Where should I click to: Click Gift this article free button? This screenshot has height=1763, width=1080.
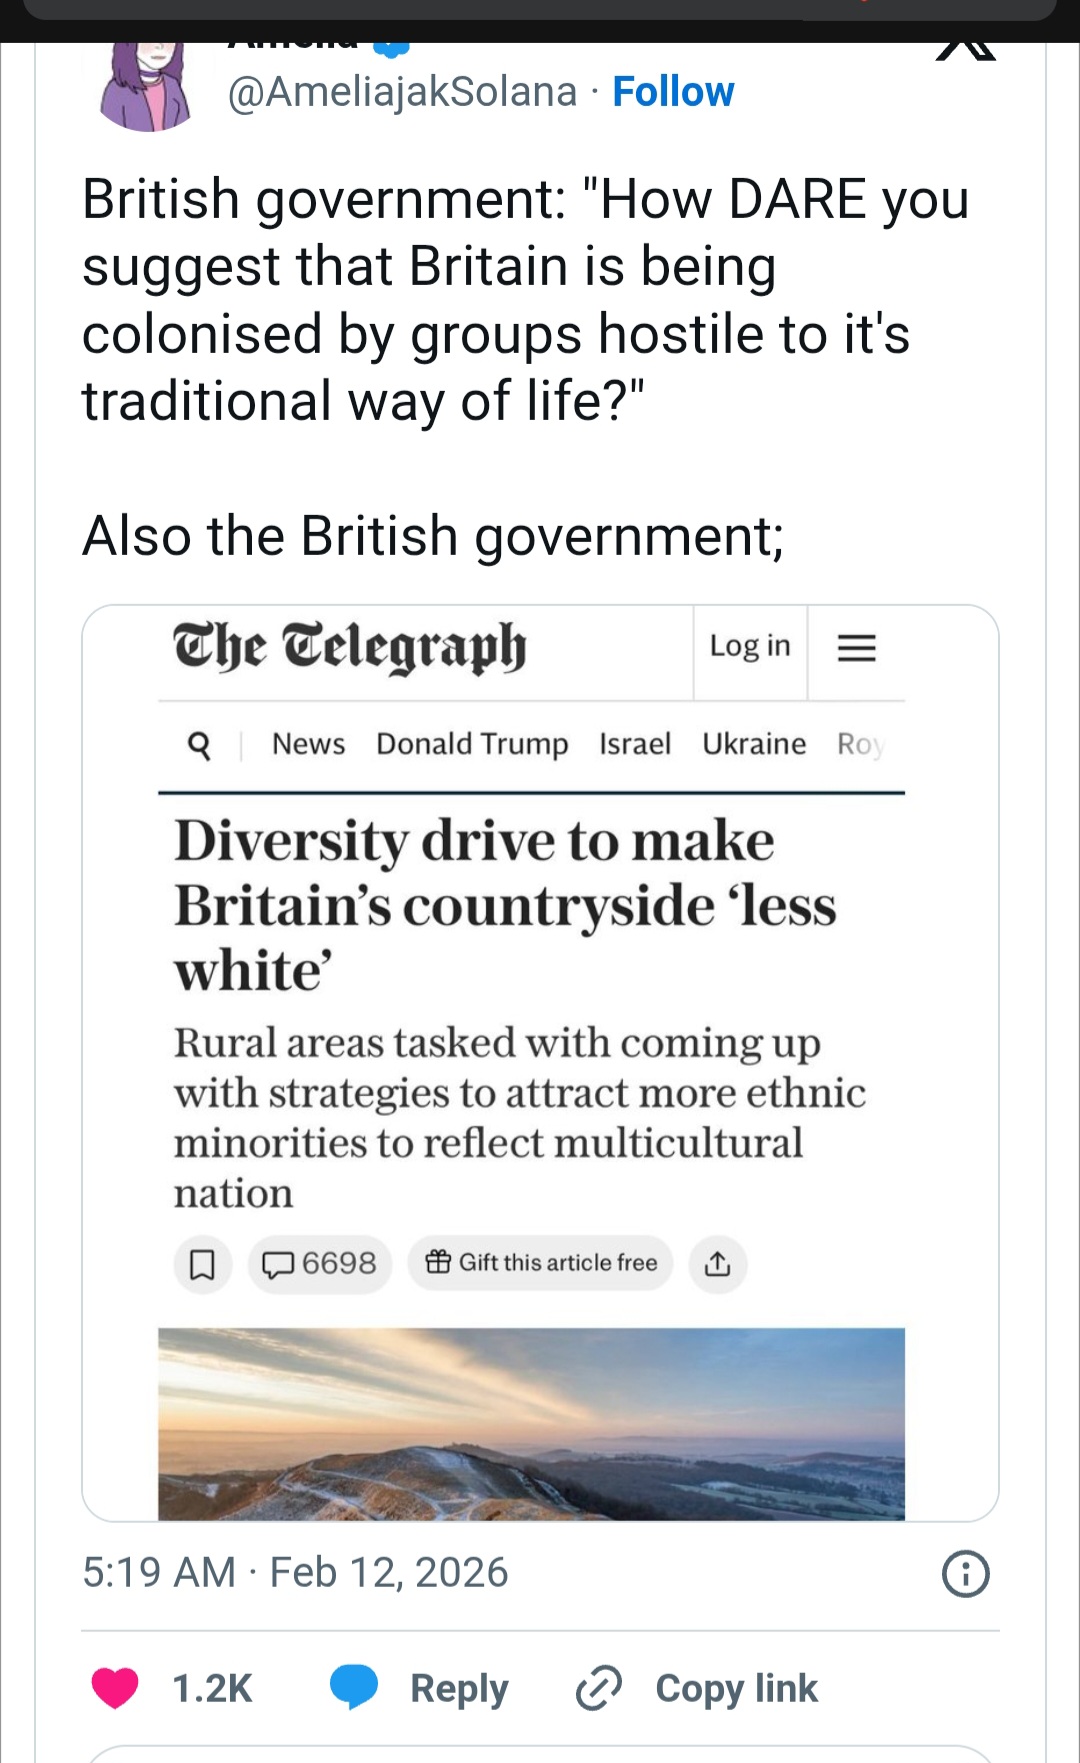tap(541, 1264)
